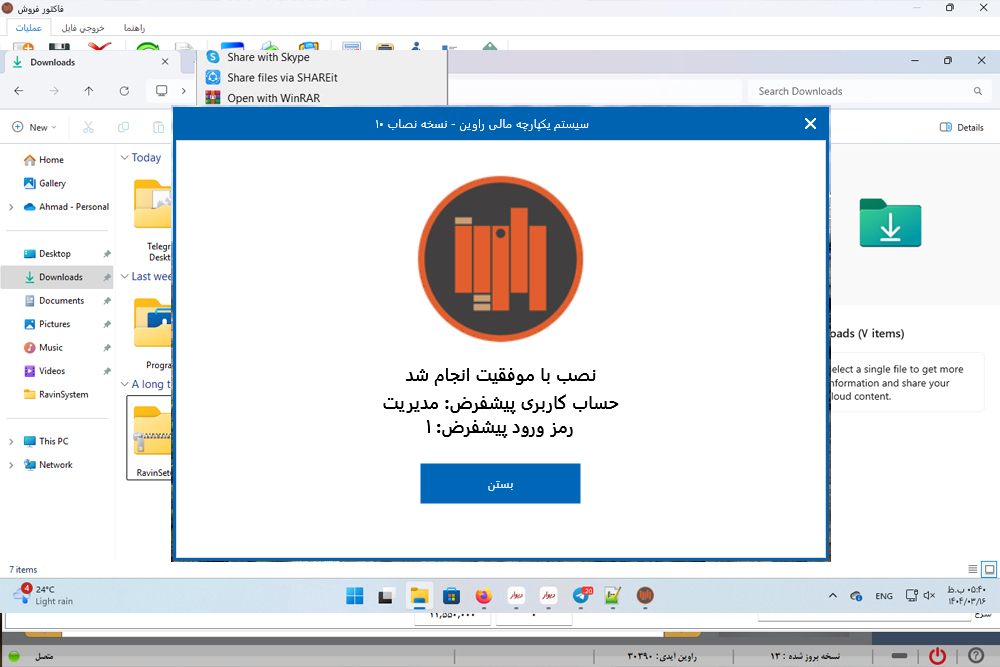Image resolution: width=1000 pixels, height=667 pixels.
Task: Refresh the Downloads folder view
Action: click(124, 91)
